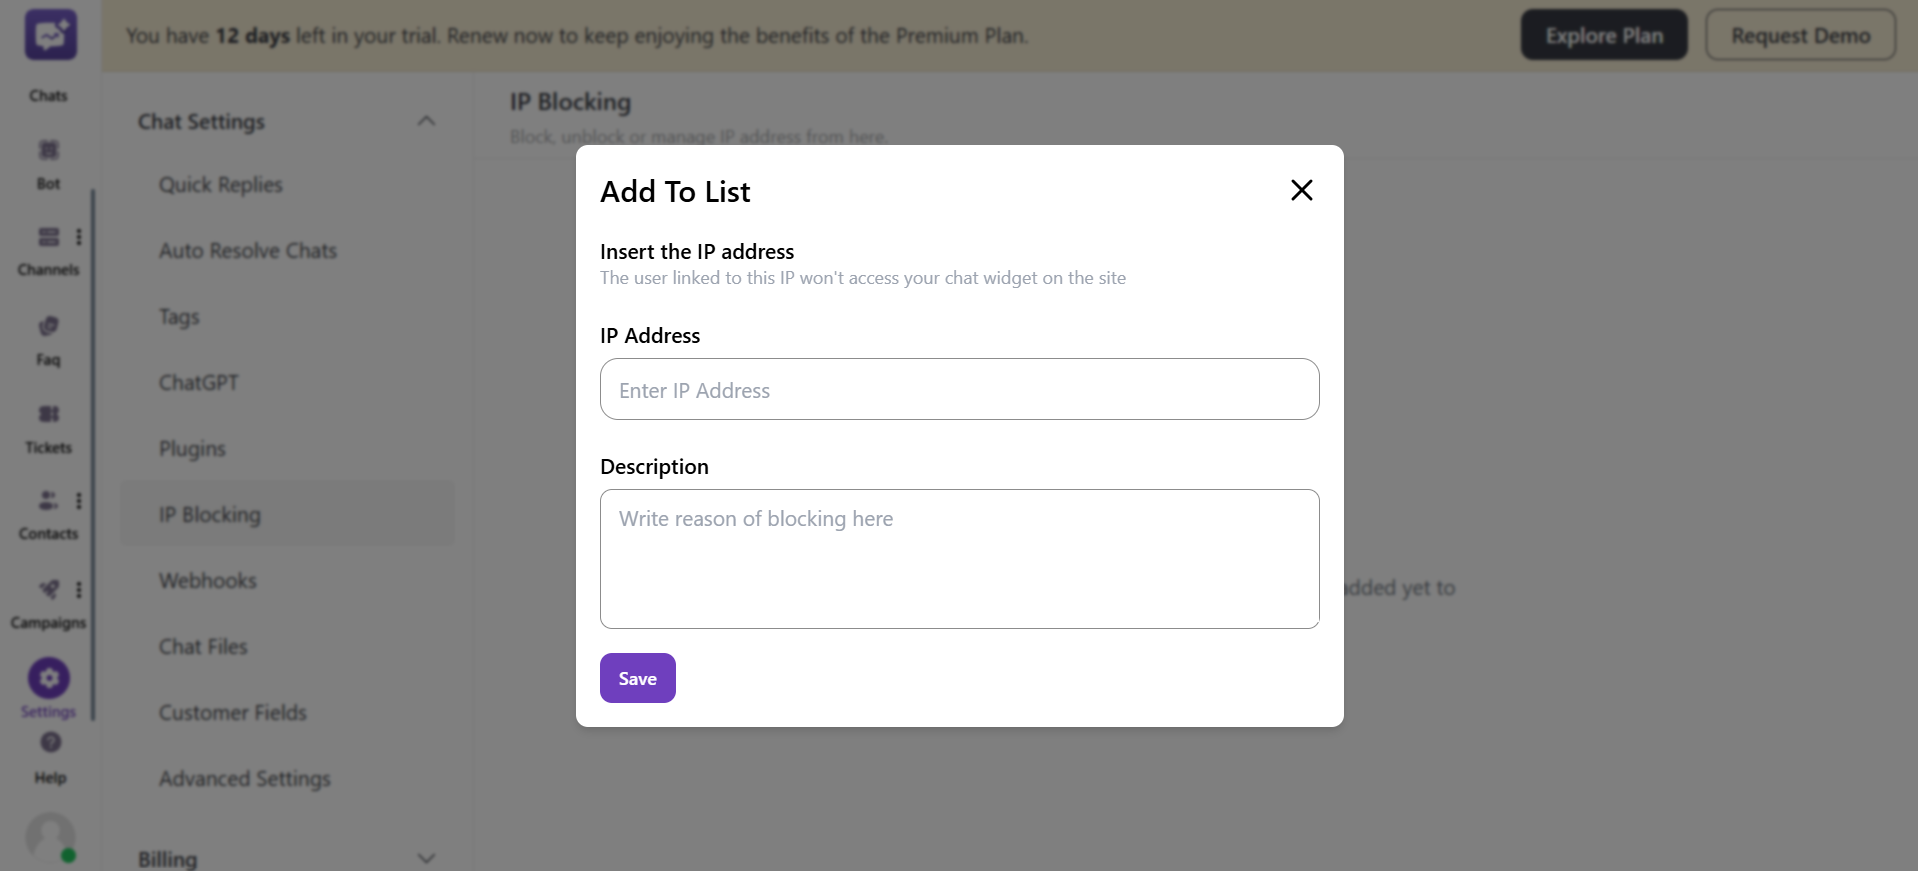The width and height of the screenshot is (1918, 871).
Task: Open the profile avatar at bottom-left
Action: tap(47, 840)
